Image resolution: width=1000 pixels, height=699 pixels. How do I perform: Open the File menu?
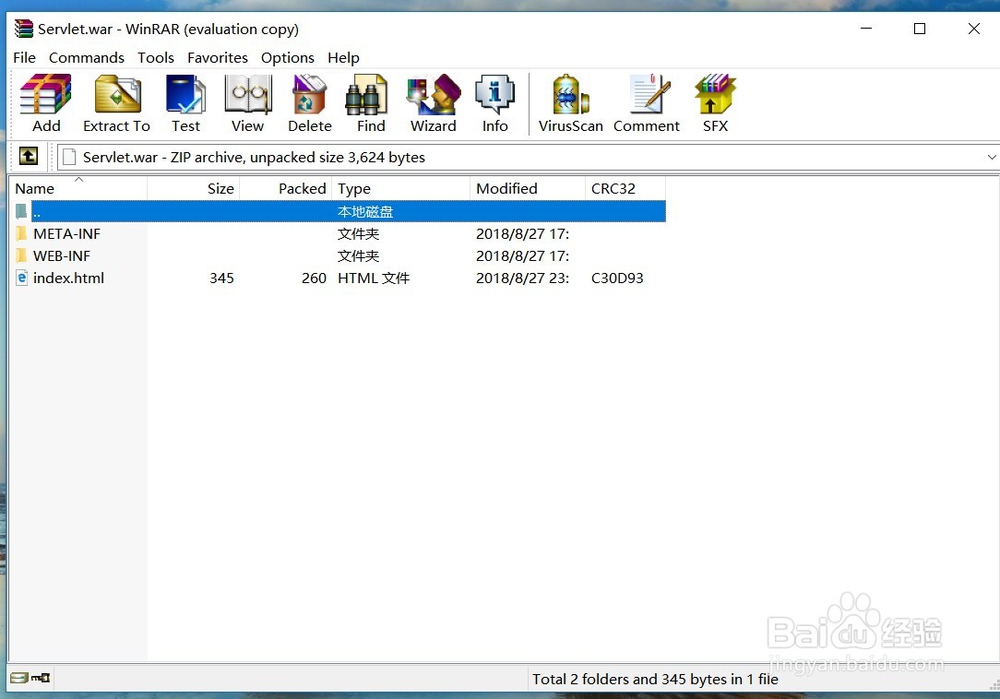(x=24, y=57)
